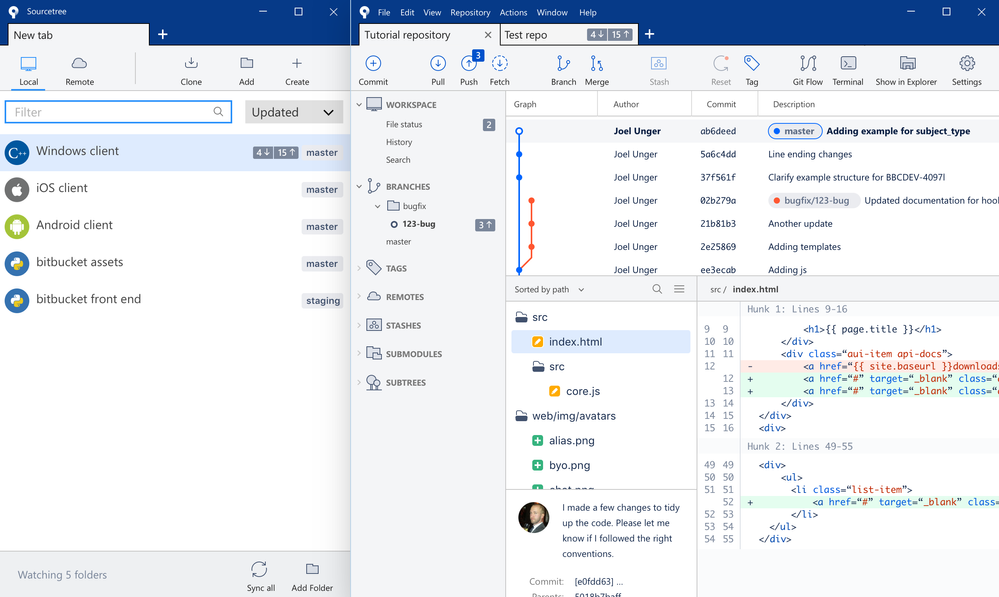Close the Tutorial repository tab
Image resolution: width=999 pixels, height=597 pixels.
pyautogui.click(x=488, y=35)
